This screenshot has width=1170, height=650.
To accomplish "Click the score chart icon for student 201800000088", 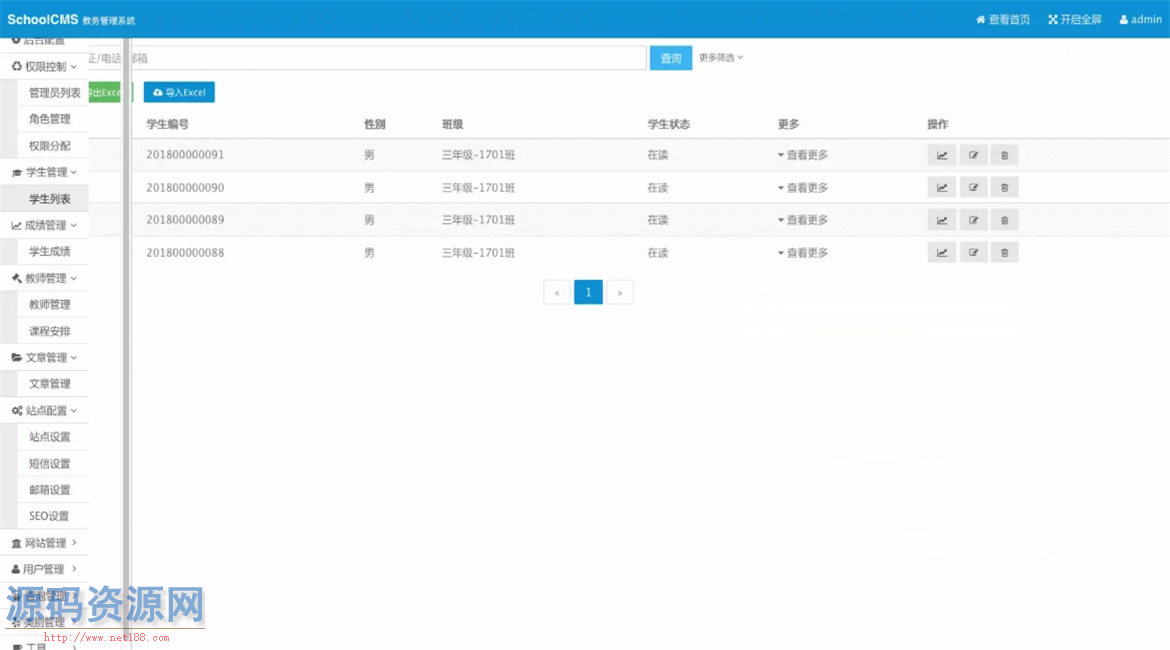I will [941, 252].
